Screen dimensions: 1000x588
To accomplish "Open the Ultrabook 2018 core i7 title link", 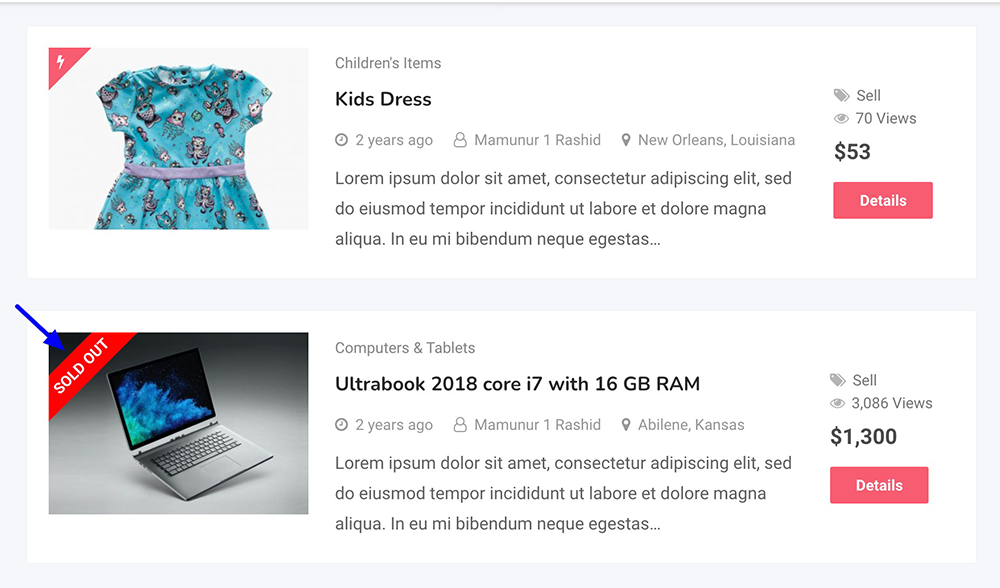I will tap(517, 384).
